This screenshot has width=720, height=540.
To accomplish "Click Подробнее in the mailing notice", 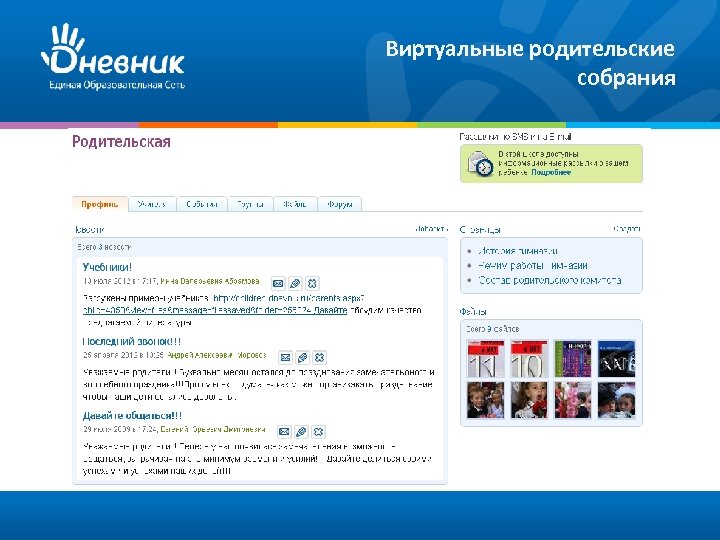I will click(x=551, y=172).
